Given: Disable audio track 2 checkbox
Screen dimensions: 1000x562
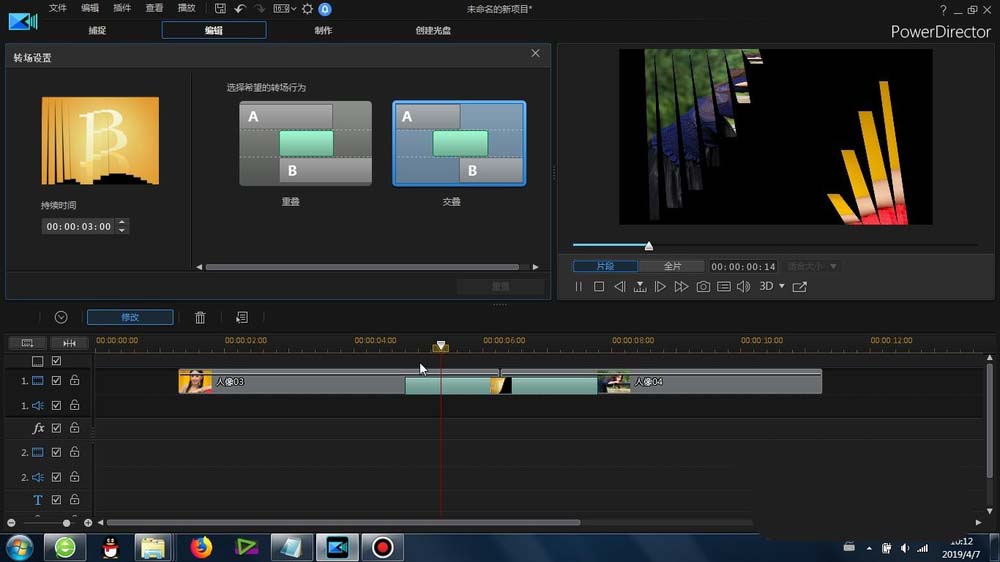Looking at the screenshot, I should click(56, 477).
